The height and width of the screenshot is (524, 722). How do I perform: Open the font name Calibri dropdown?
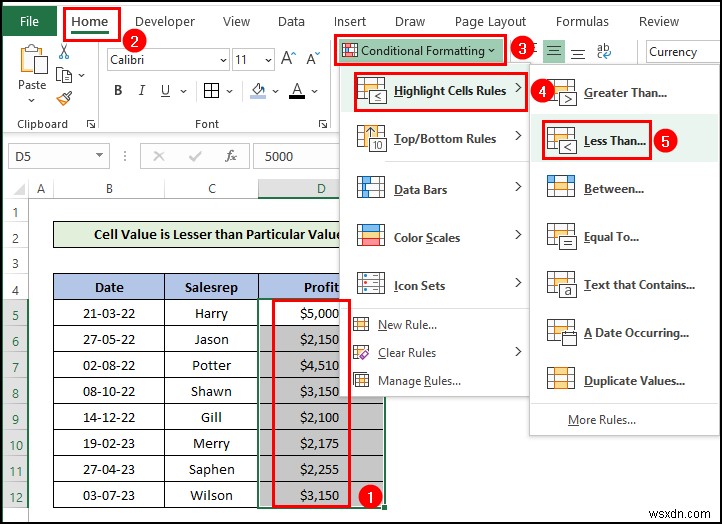pos(223,60)
